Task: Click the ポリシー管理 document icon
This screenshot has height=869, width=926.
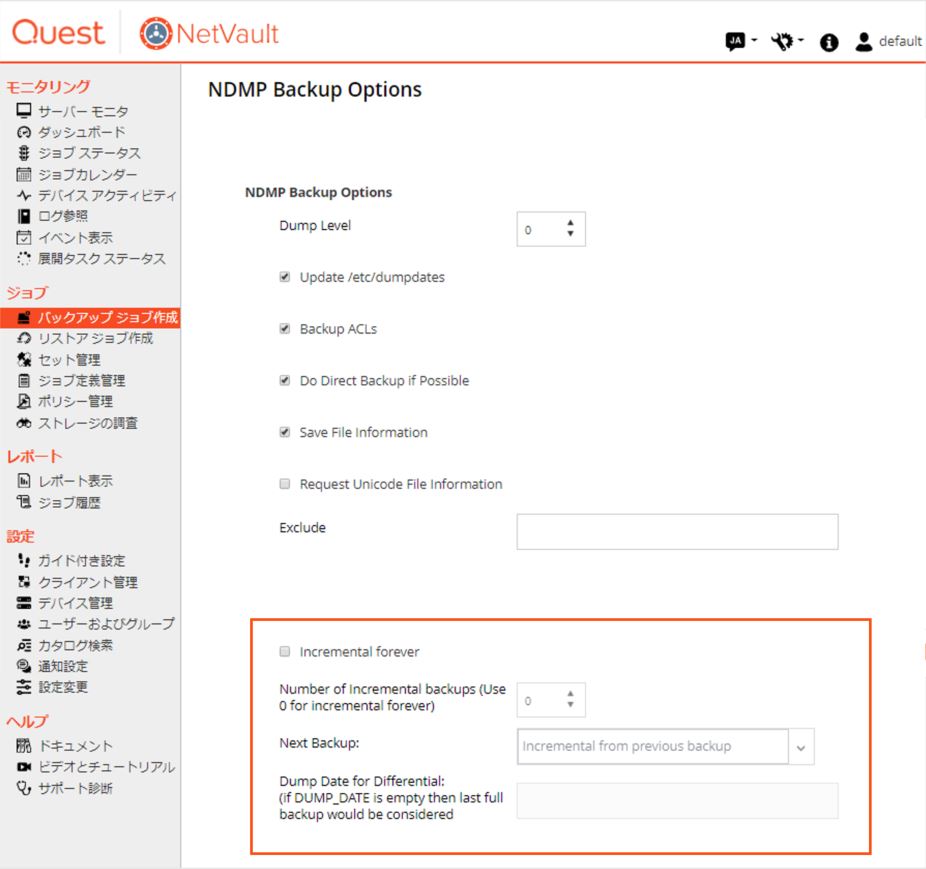Action: click(x=24, y=401)
